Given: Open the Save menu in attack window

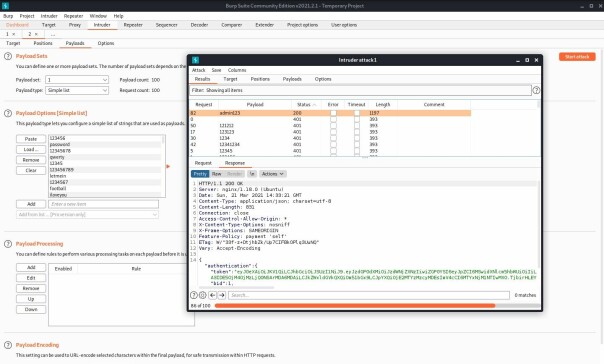Looking at the screenshot, I should coord(216,70).
